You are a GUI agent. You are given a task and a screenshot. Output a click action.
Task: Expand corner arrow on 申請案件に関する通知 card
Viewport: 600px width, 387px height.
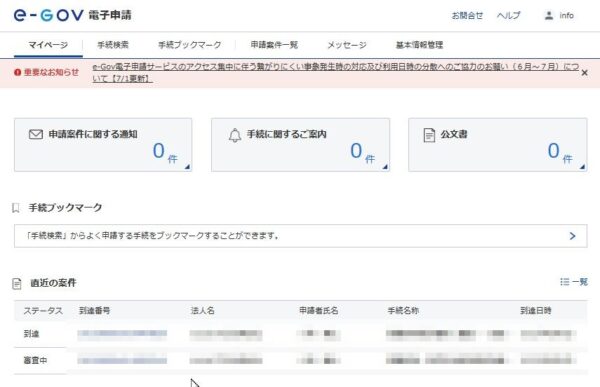click(x=188, y=167)
